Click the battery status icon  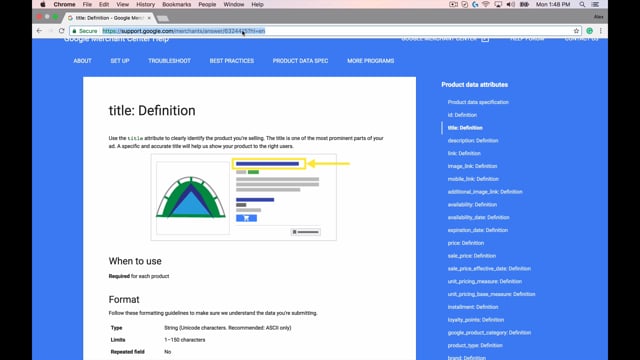coord(524,4)
